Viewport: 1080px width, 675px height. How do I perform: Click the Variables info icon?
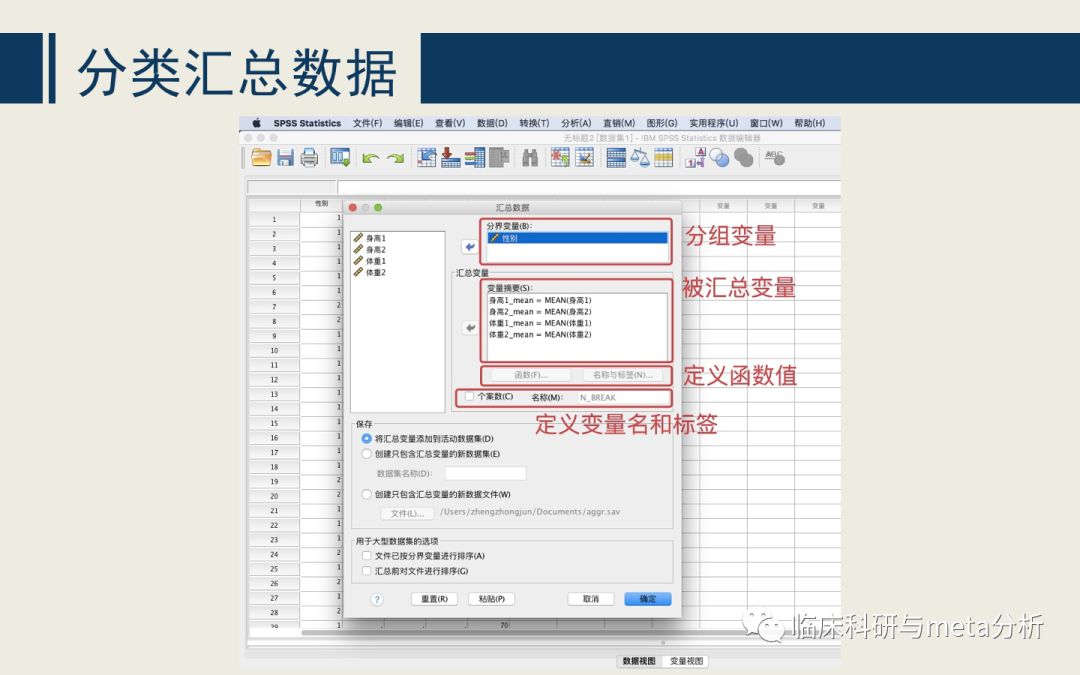coord(475,158)
